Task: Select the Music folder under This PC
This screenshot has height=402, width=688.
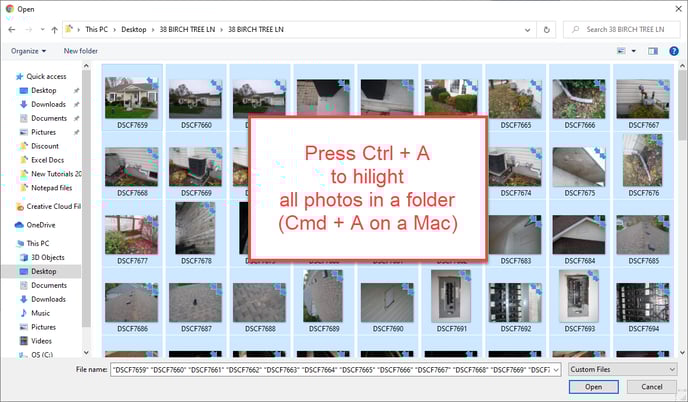Action: [x=40, y=313]
